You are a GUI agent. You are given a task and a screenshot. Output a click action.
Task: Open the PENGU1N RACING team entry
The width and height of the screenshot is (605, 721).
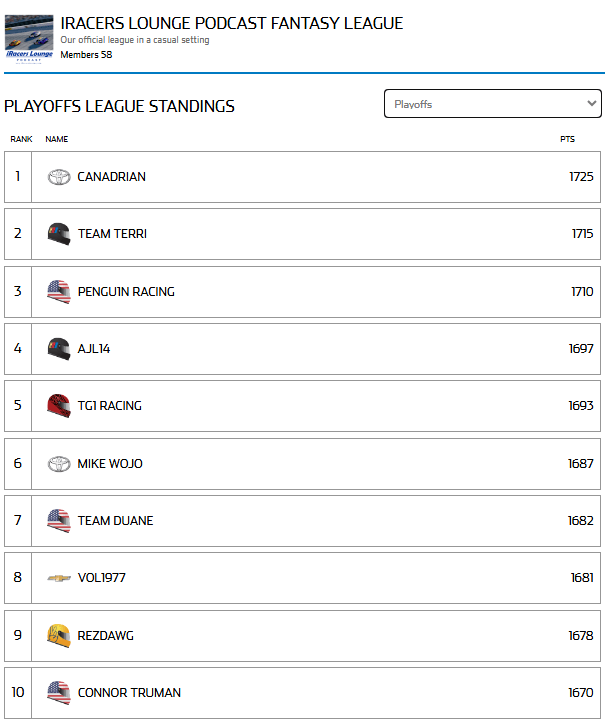pos(126,292)
